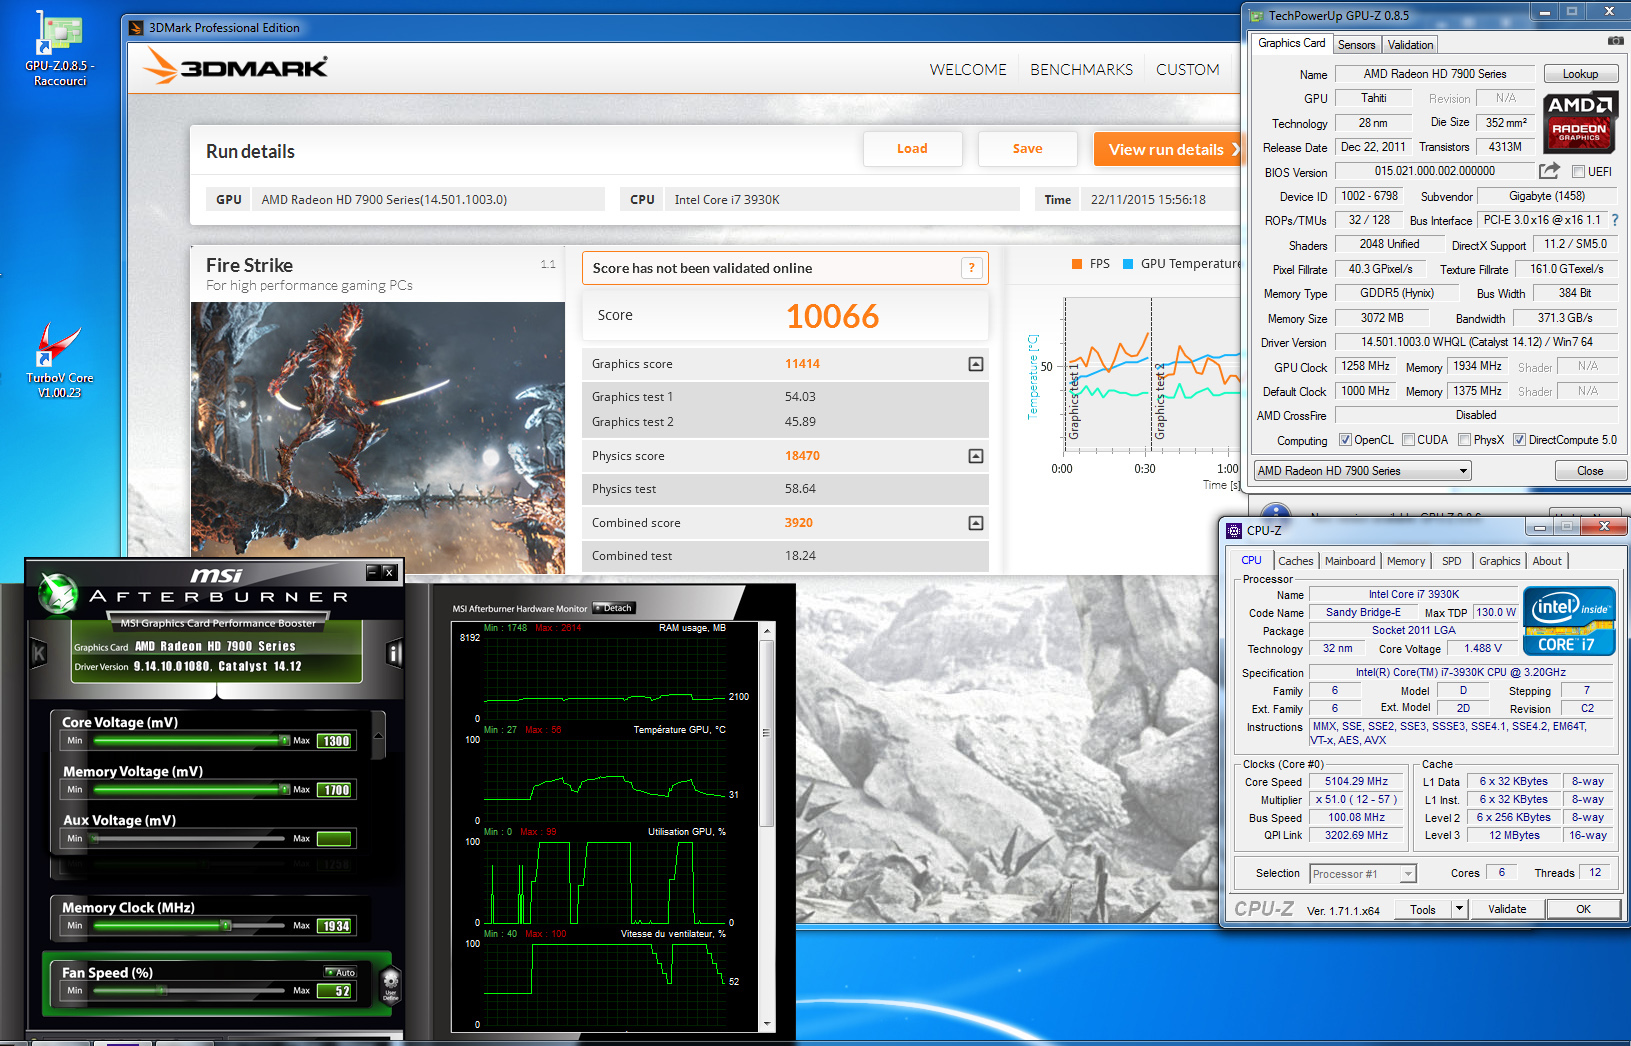The image size is (1631, 1046).
Task: Click the Load button in Run details
Action: point(912,149)
